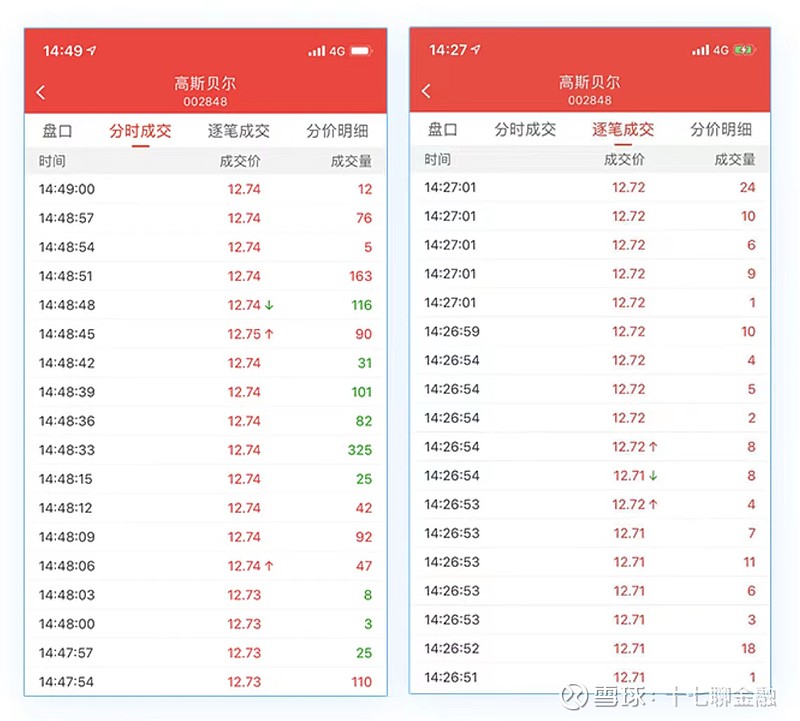Screen dimensions: 800x721
Task: Tap location arrow beside the 14:27 clock
Action: click(477, 50)
